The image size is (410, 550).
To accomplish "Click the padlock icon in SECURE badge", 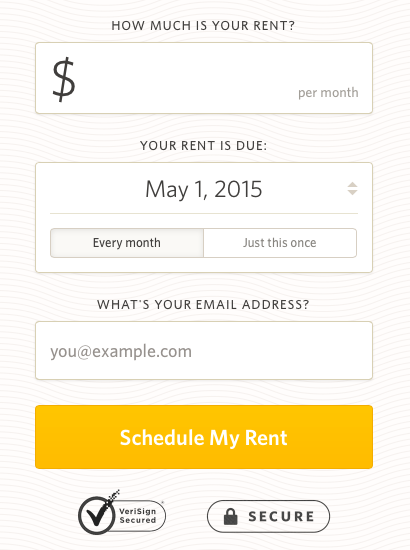I will click(x=231, y=516).
